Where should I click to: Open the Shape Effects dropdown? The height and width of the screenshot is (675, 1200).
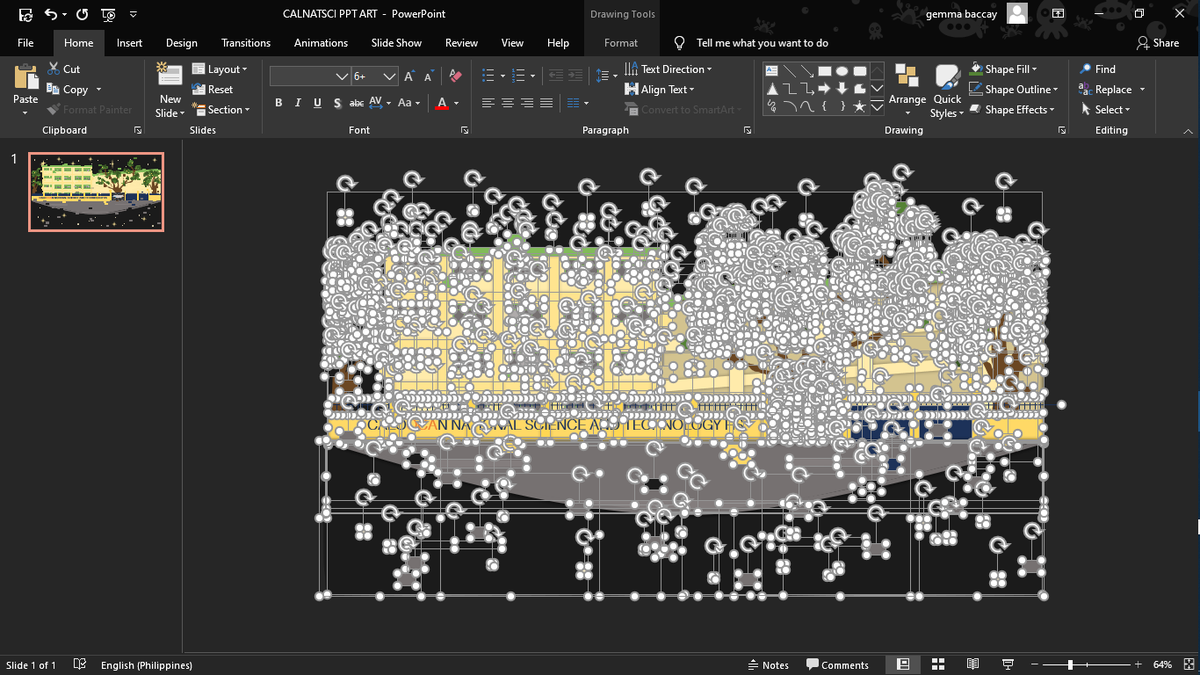[1011, 110]
